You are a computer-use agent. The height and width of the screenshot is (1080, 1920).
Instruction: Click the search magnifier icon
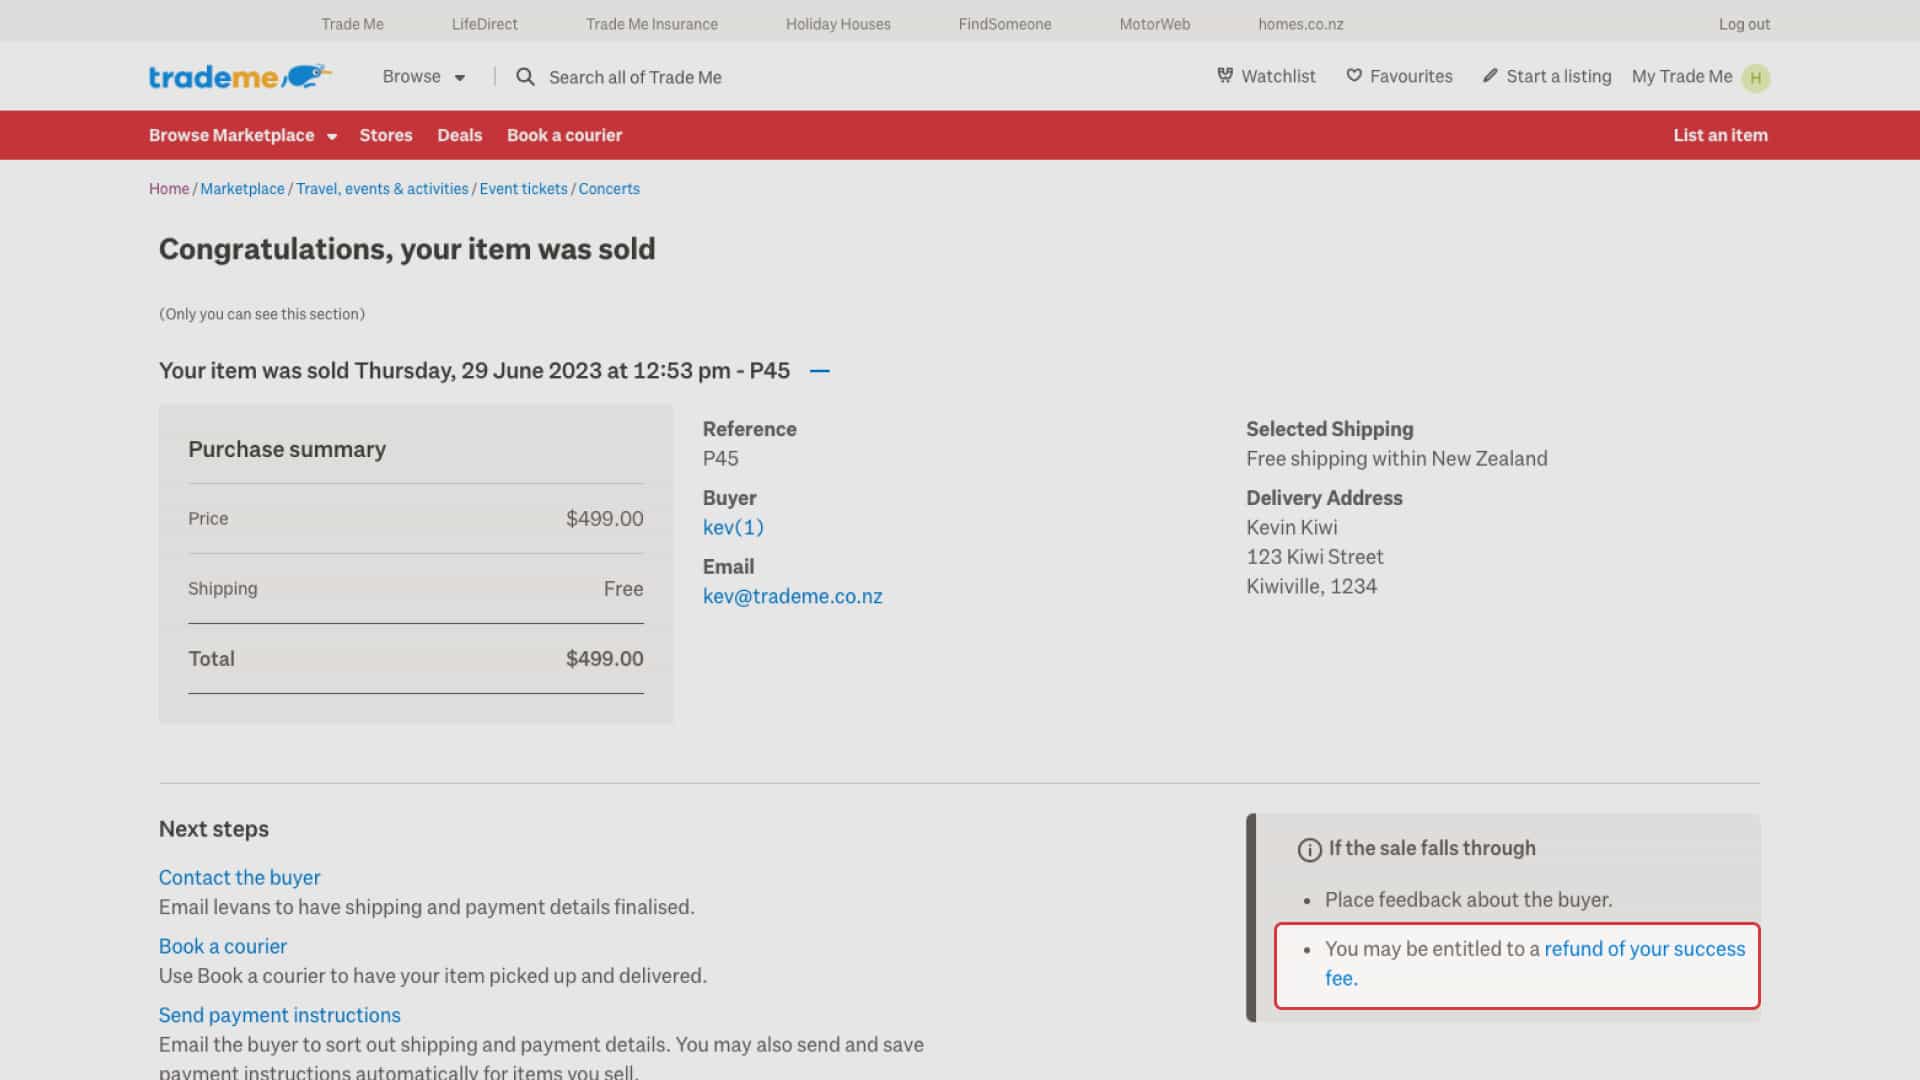coord(525,77)
